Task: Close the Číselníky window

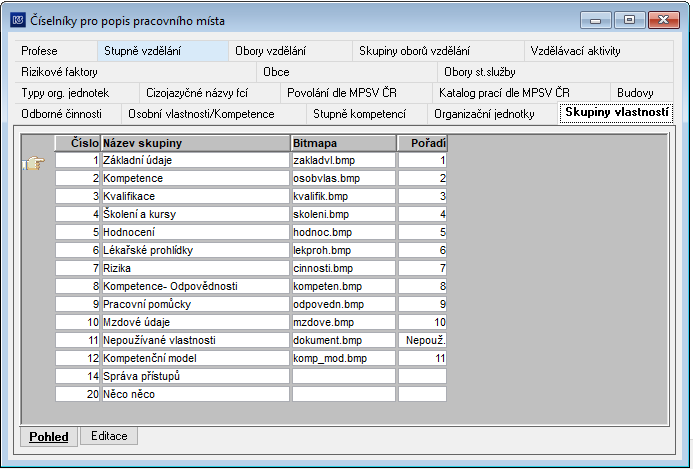Action: [663, 20]
